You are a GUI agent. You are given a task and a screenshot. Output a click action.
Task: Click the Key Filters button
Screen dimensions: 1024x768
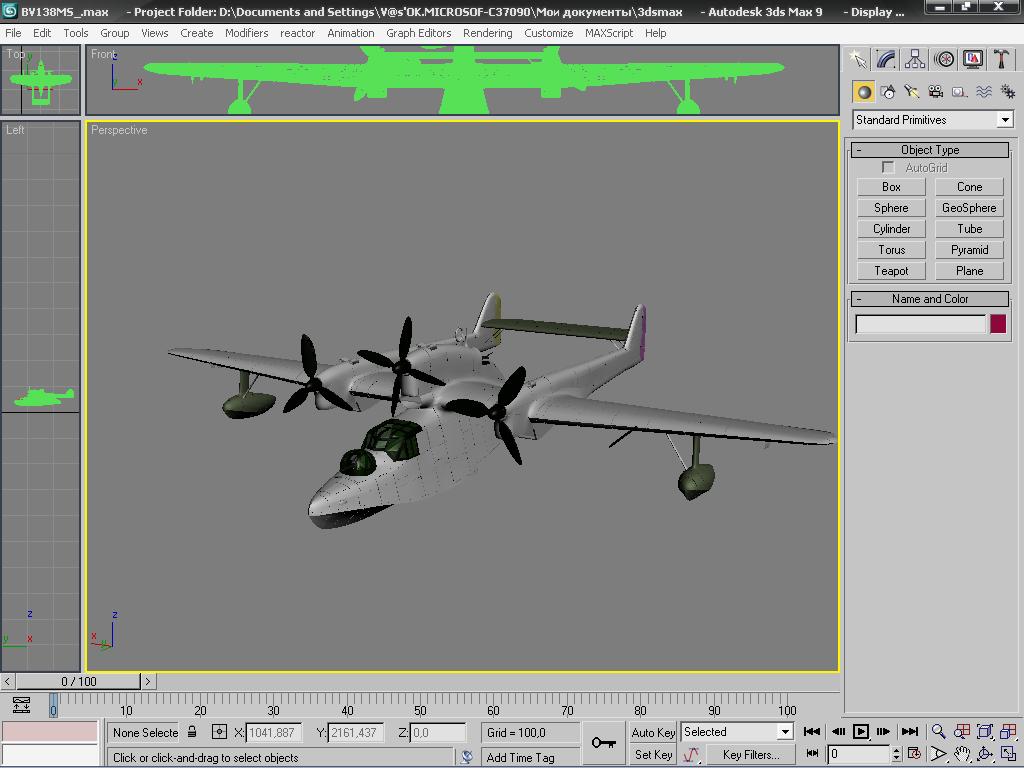click(x=750, y=755)
